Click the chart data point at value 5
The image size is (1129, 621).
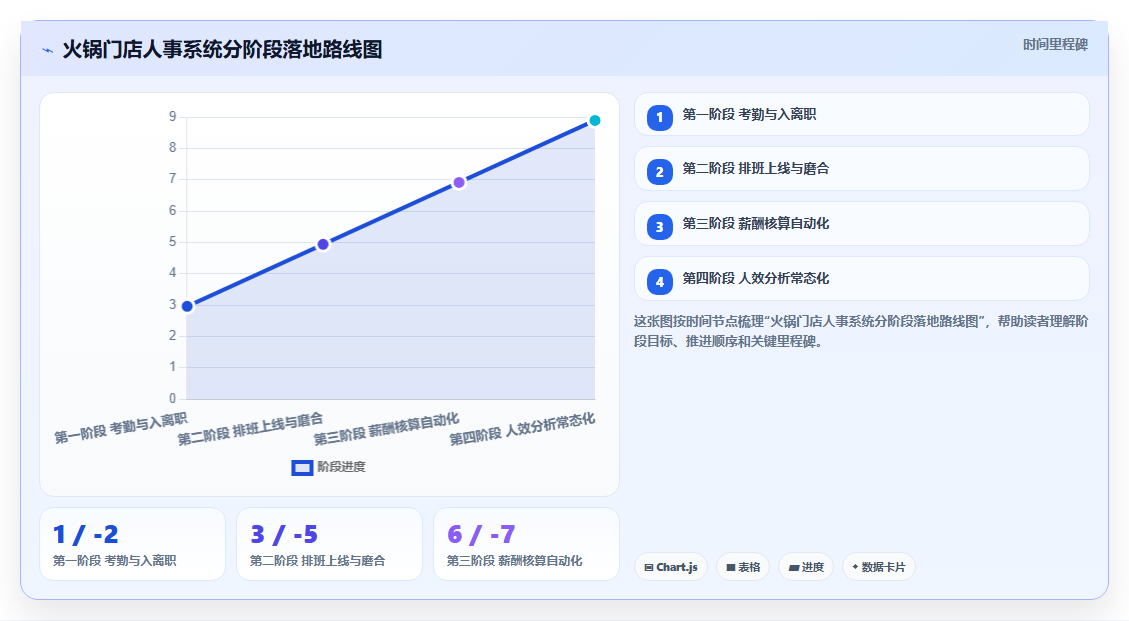(x=323, y=244)
